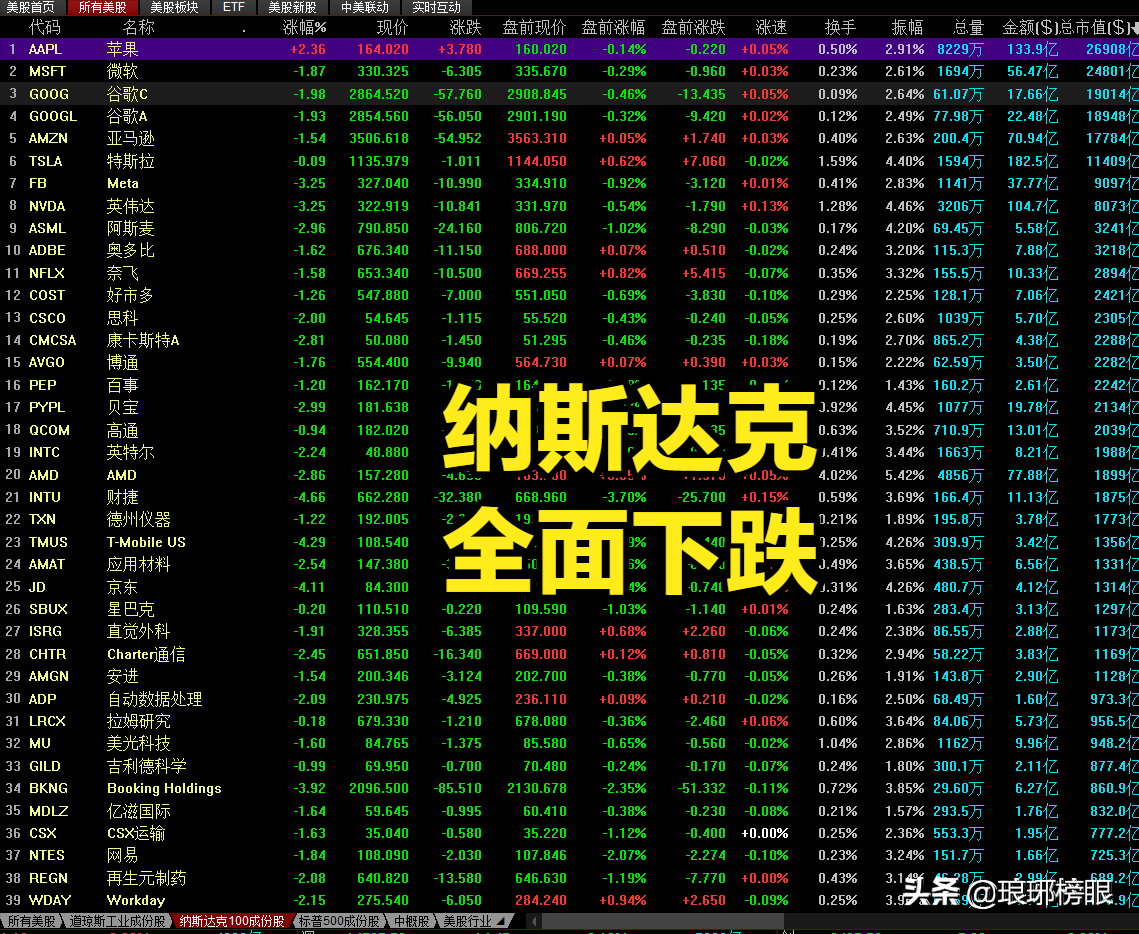1139x934 pixels.
Task: Select the NVDA stock code
Action: (x=46, y=206)
